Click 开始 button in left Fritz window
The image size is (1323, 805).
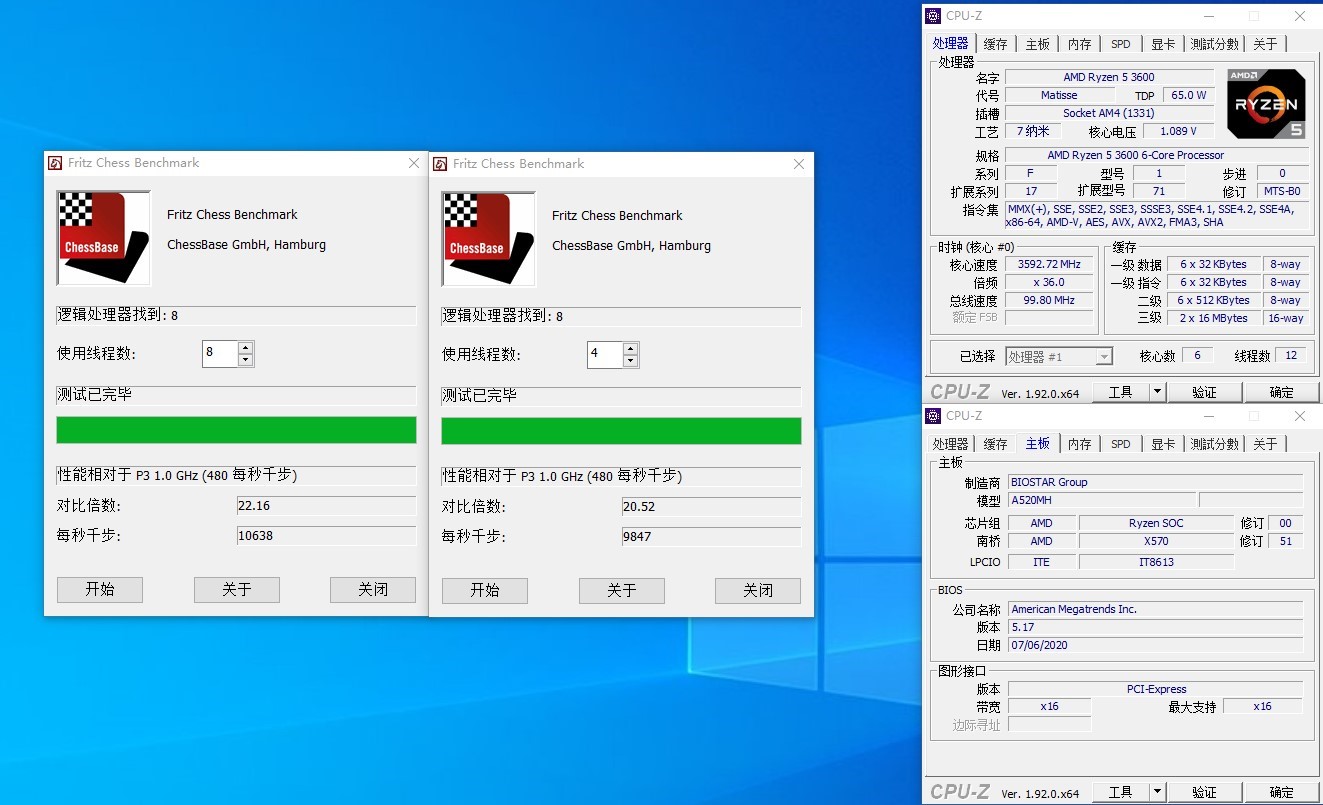point(100,590)
